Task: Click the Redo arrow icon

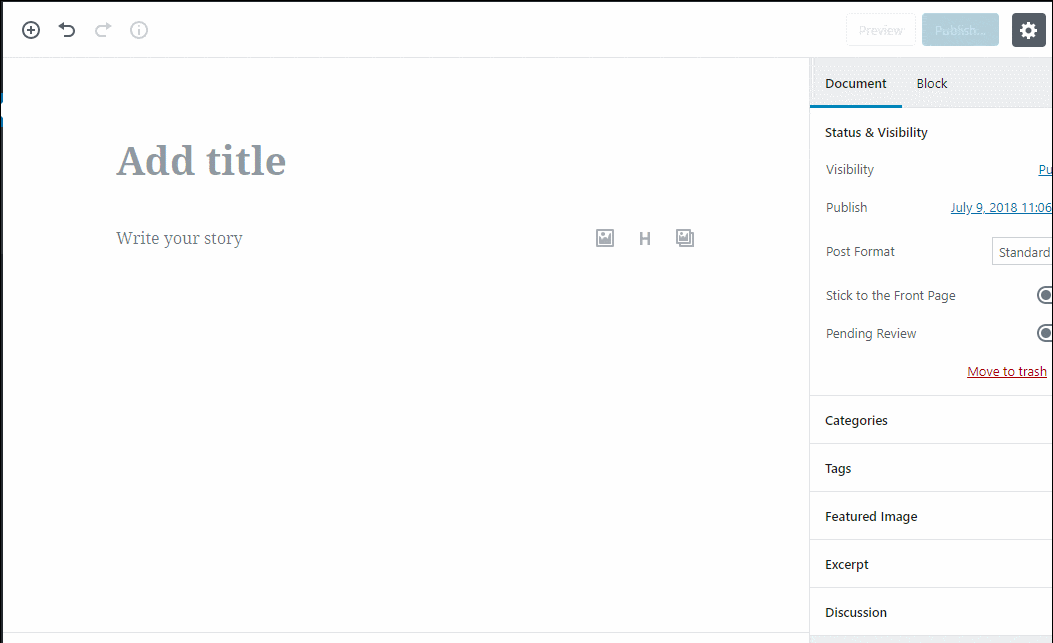Action: point(102,30)
